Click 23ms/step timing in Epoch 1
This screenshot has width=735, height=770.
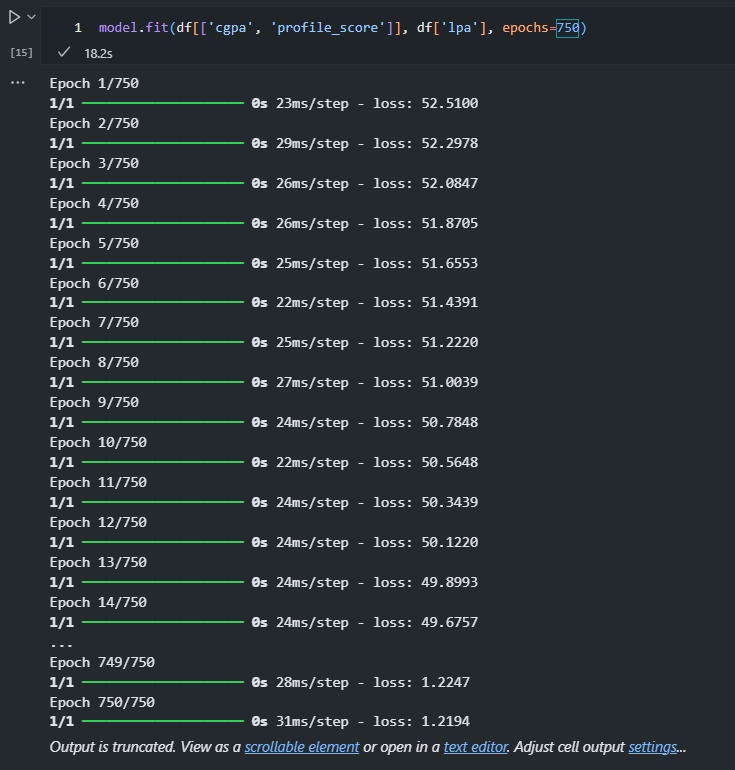pos(312,104)
